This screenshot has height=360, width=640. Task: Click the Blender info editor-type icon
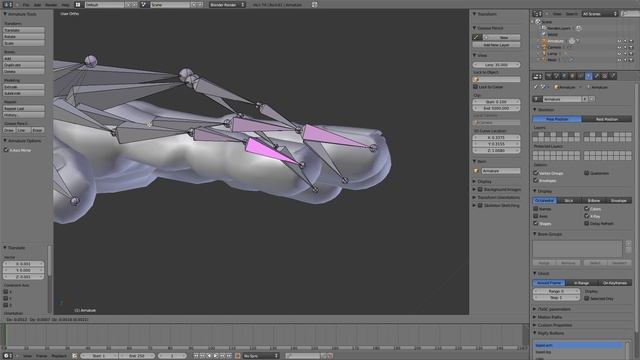pyautogui.click(x=7, y=4)
